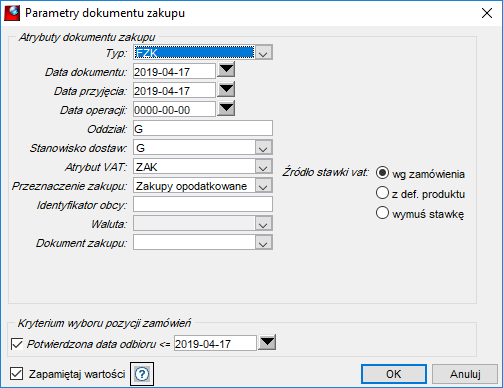The width and height of the screenshot is (503, 388).
Task: Expand the Typ dropdown showing FZK
Action: [263, 53]
